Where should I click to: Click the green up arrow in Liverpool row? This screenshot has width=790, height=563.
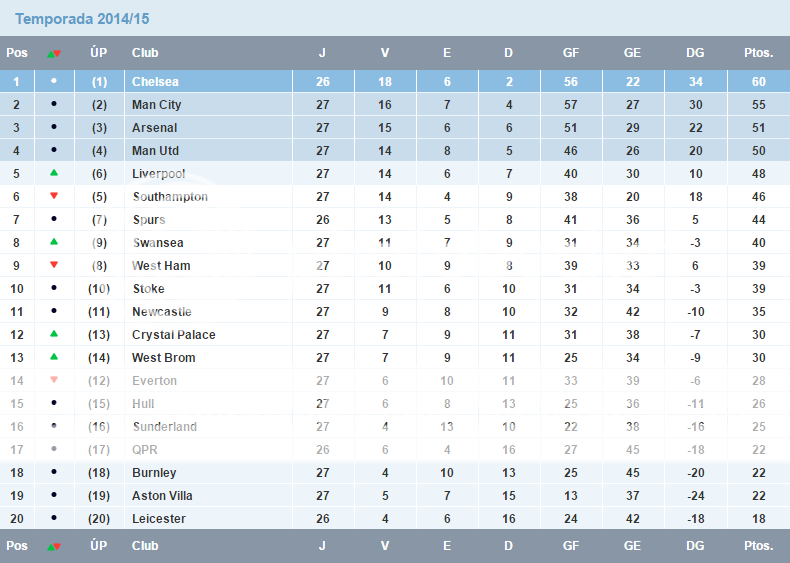(54, 173)
